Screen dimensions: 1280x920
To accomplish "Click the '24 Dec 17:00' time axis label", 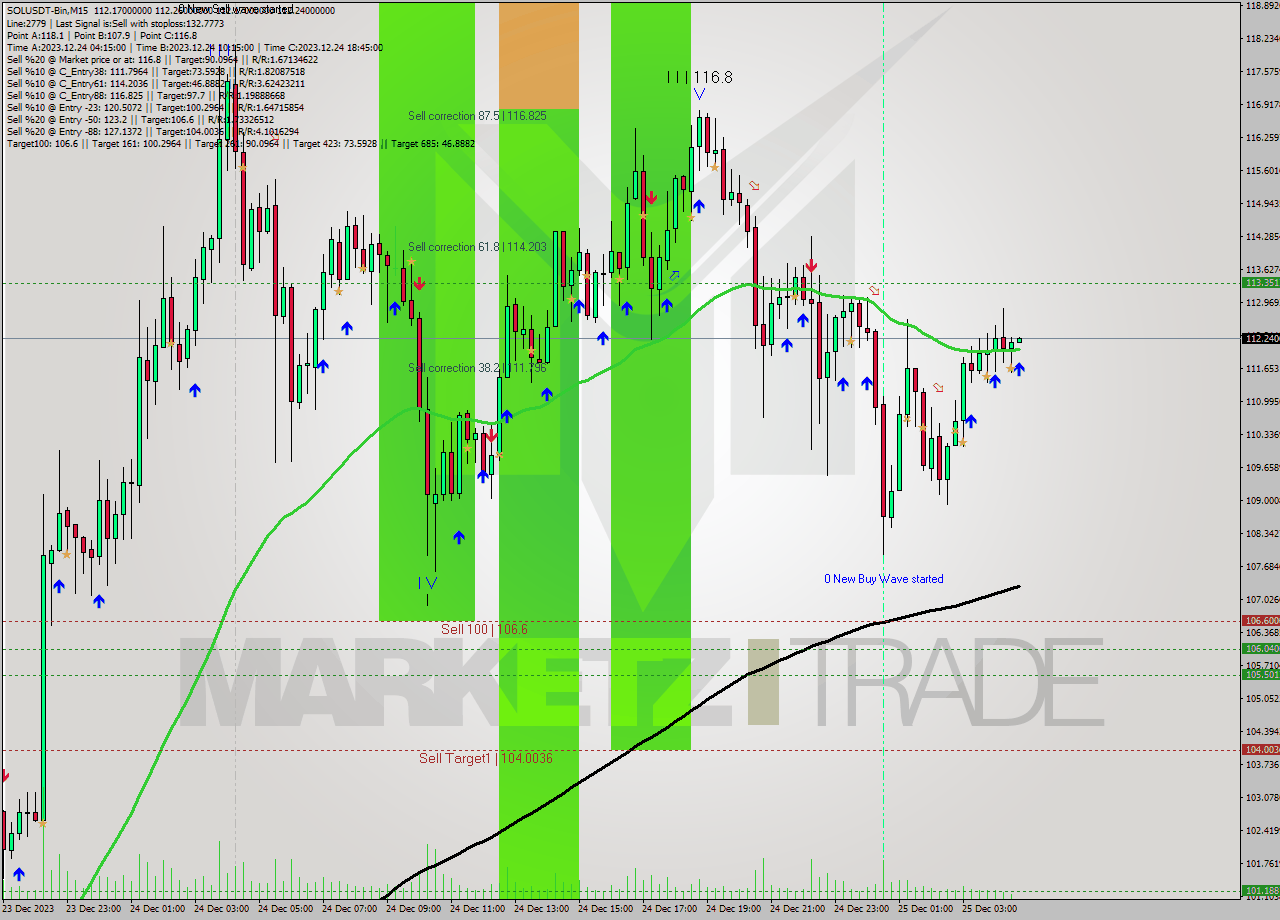I will [669, 909].
